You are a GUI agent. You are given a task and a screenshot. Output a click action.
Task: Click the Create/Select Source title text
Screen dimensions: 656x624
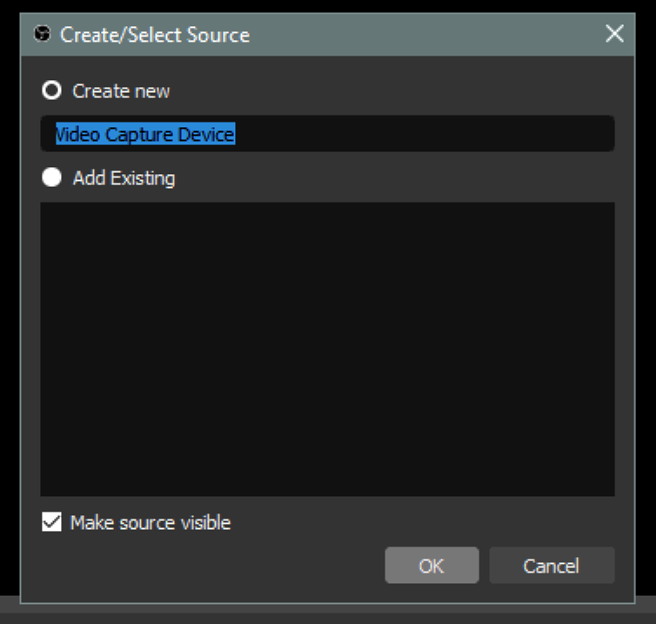tap(155, 35)
